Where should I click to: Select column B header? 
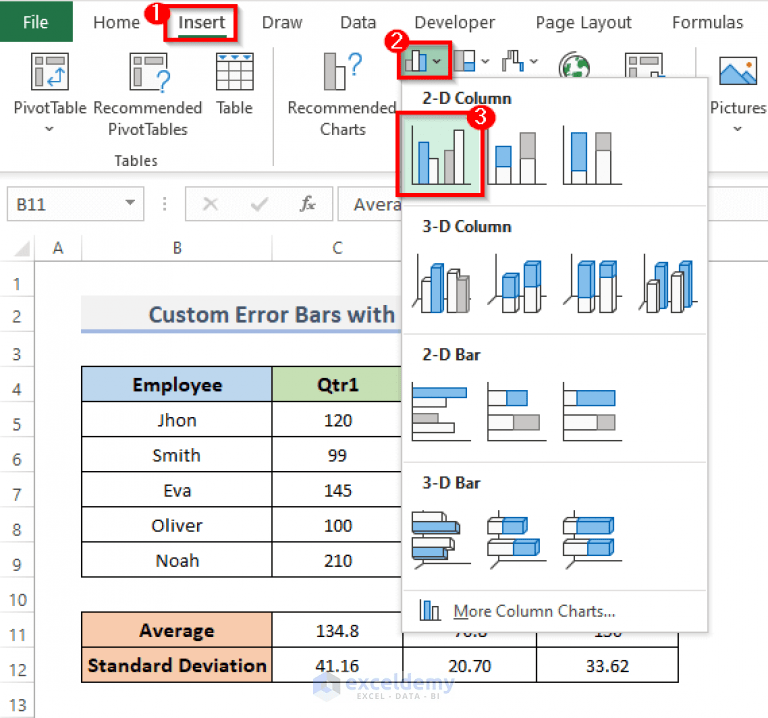point(177,248)
